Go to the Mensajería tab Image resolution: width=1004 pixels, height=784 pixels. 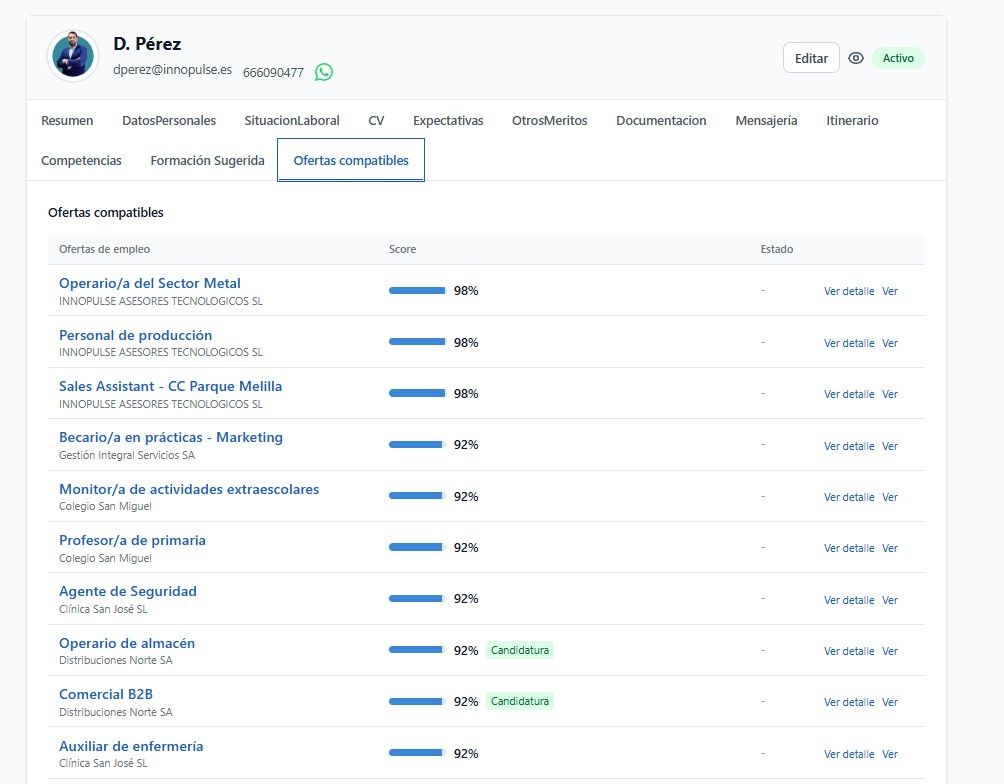(x=766, y=120)
